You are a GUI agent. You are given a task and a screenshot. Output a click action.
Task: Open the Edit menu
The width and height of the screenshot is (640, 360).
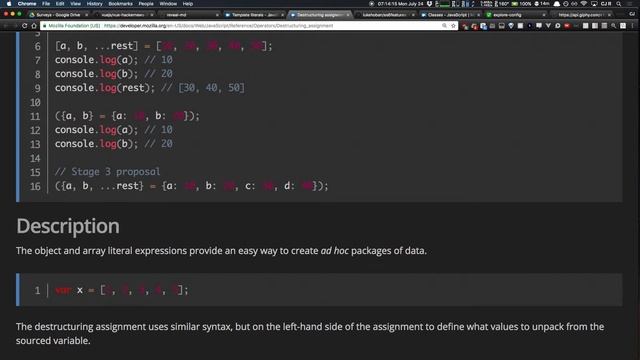[60, 4]
